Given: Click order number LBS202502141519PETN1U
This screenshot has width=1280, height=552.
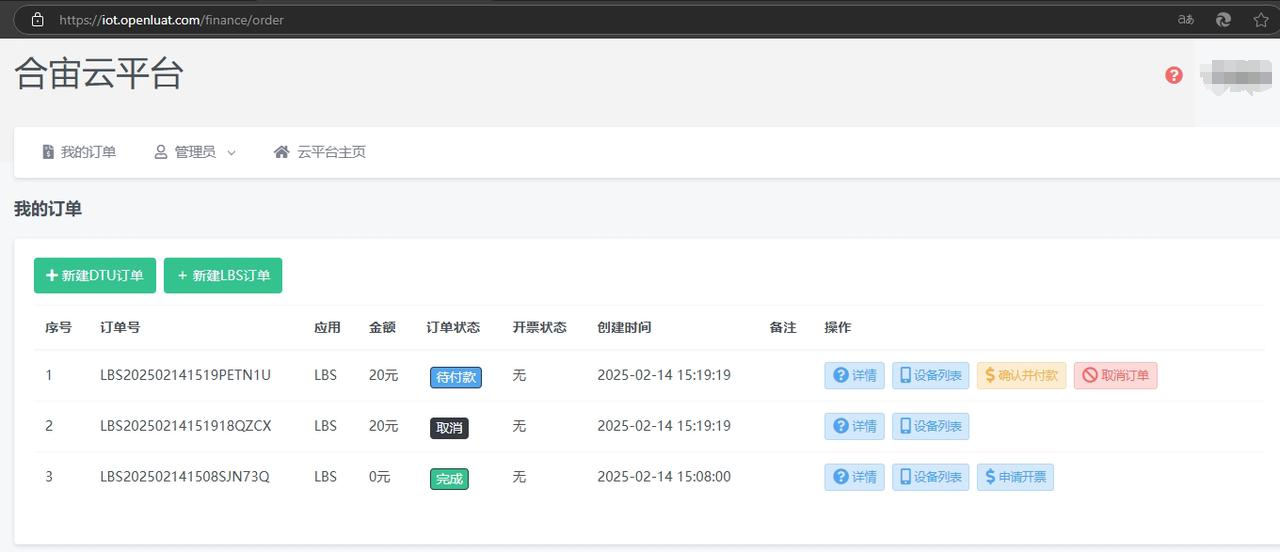Looking at the screenshot, I should [186, 375].
